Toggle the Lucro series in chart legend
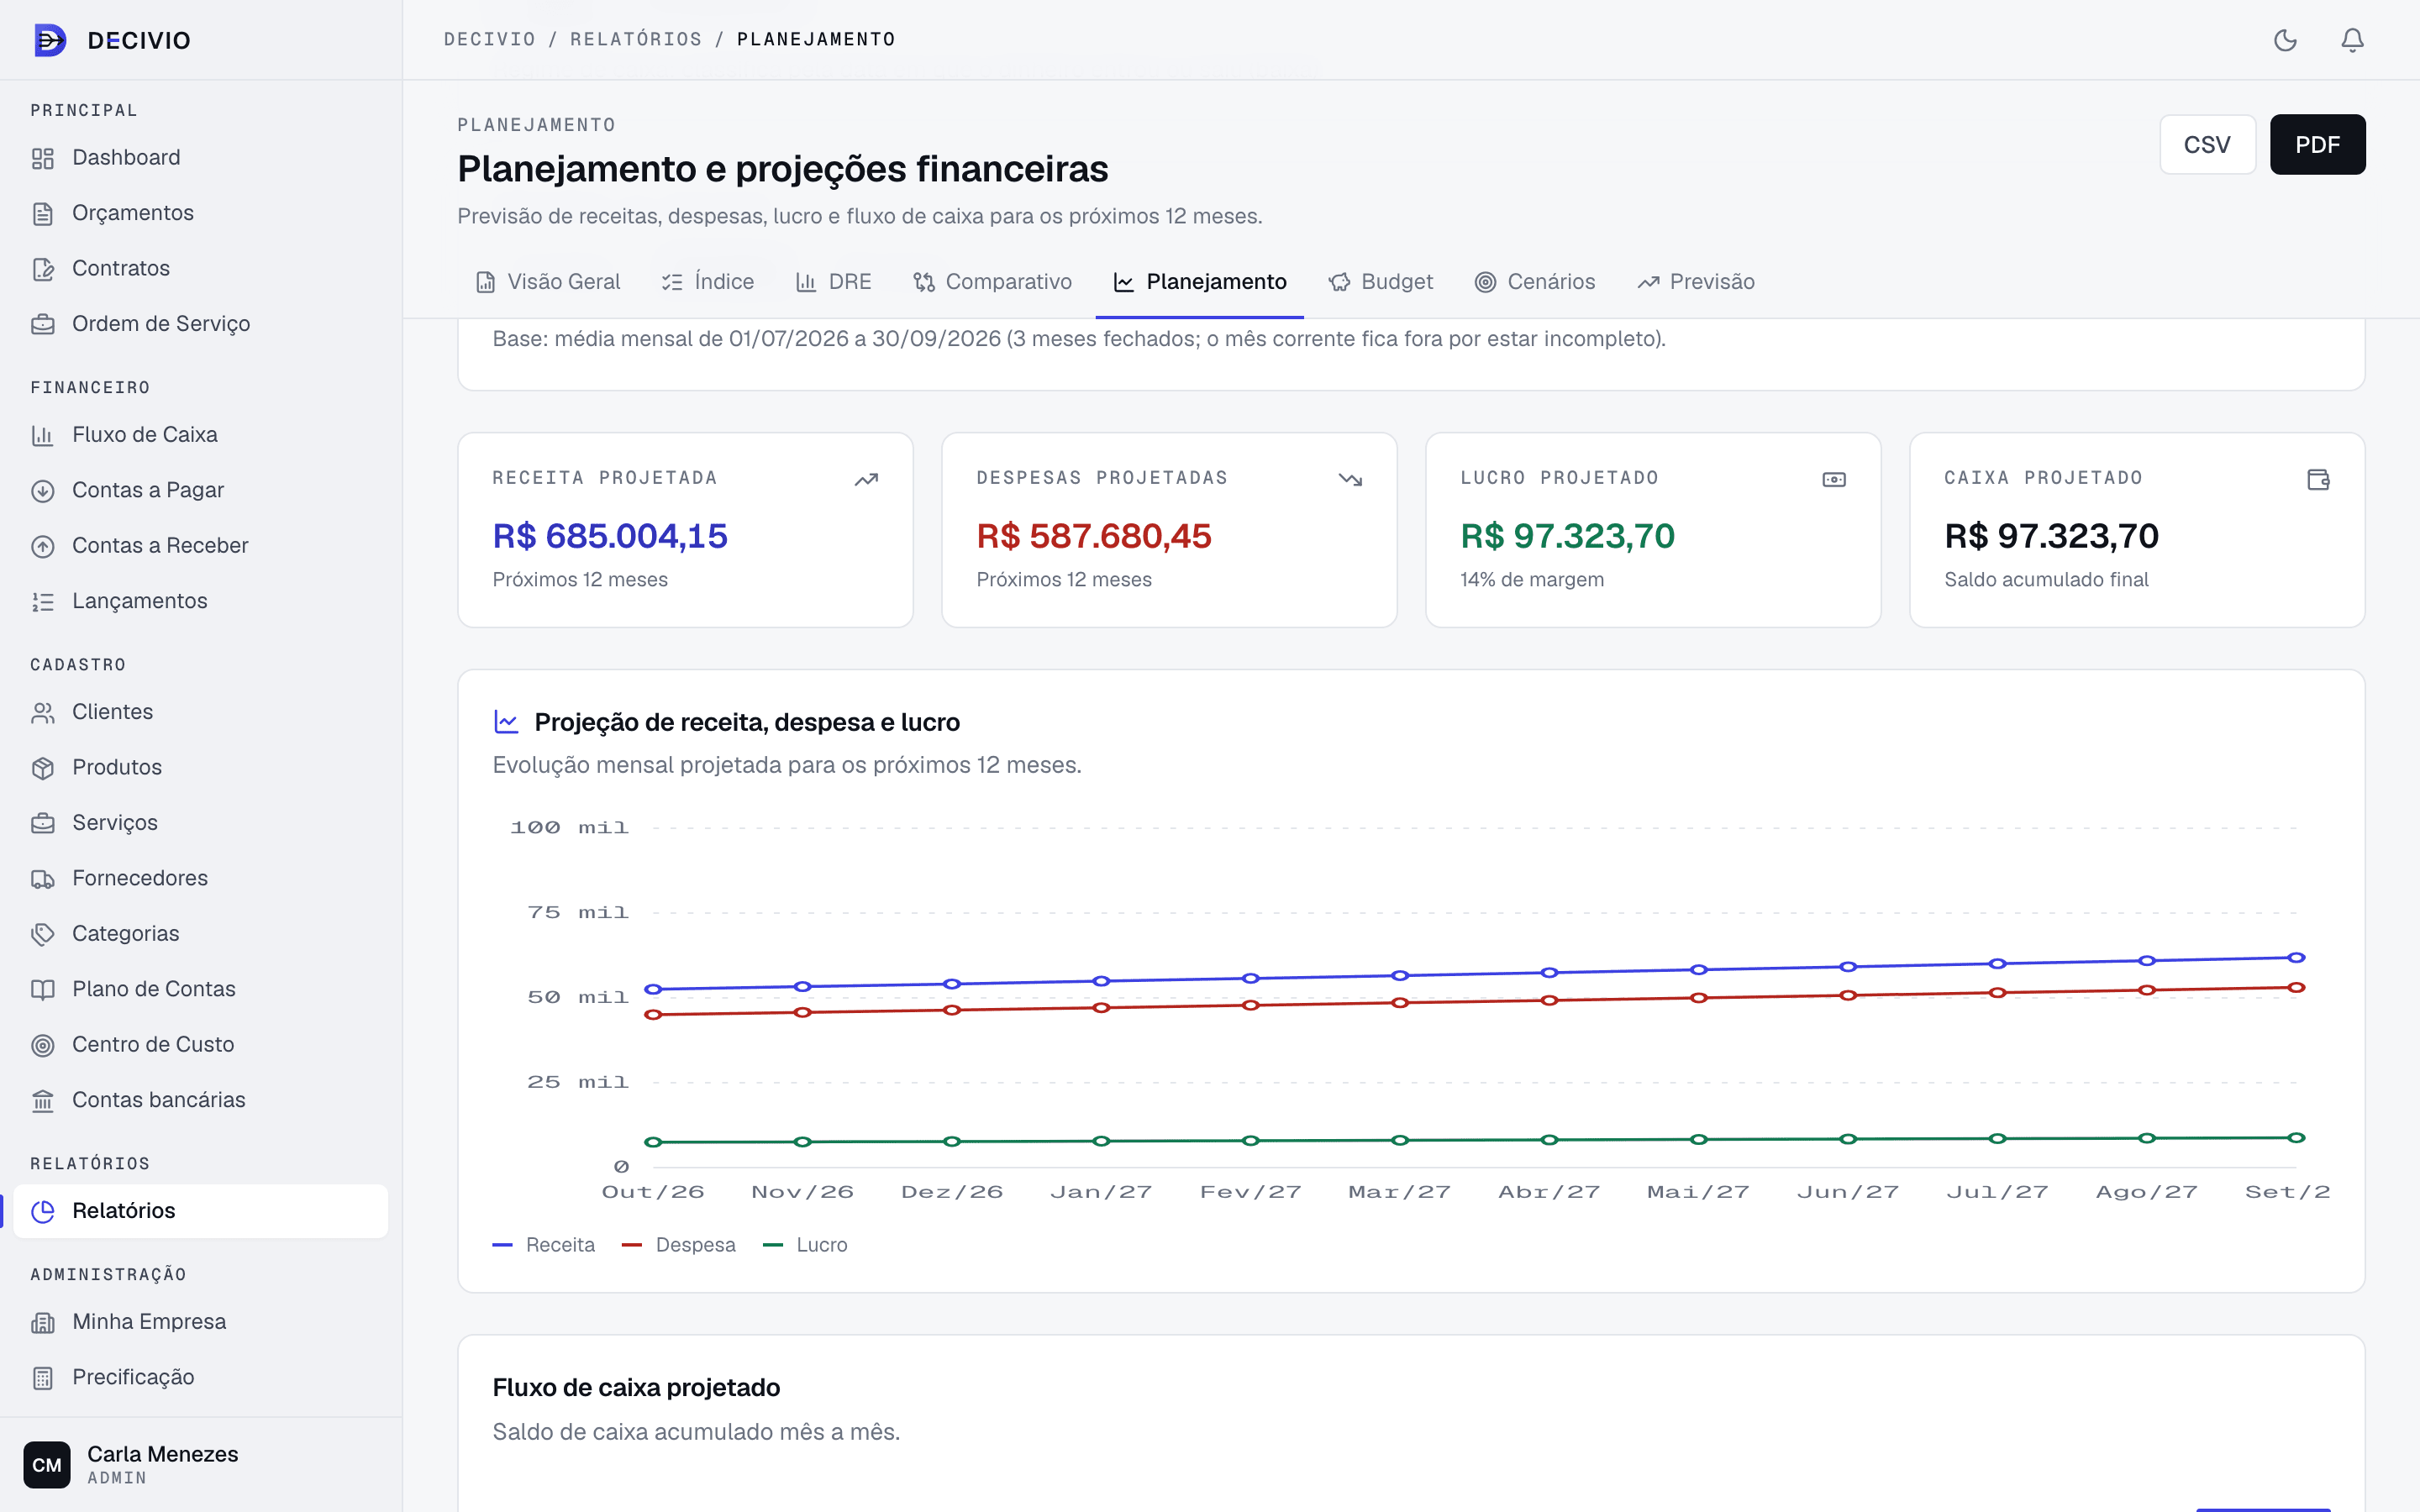Viewport: 2420px width, 1512px height. [805, 1245]
